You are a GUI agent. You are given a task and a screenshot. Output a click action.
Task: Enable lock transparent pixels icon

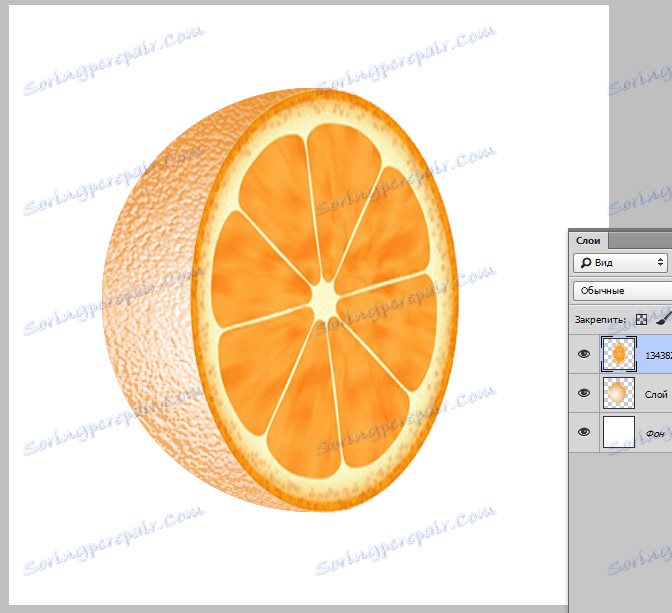[641, 319]
